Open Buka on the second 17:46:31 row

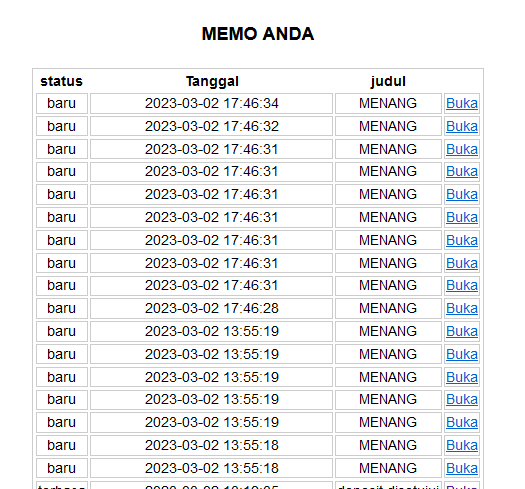[x=462, y=171]
